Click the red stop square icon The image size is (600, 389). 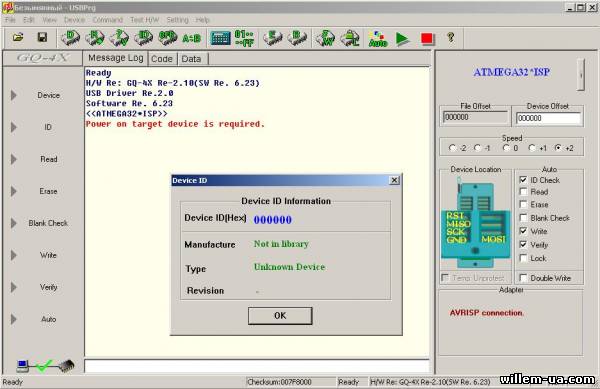pyautogui.click(x=427, y=39)
